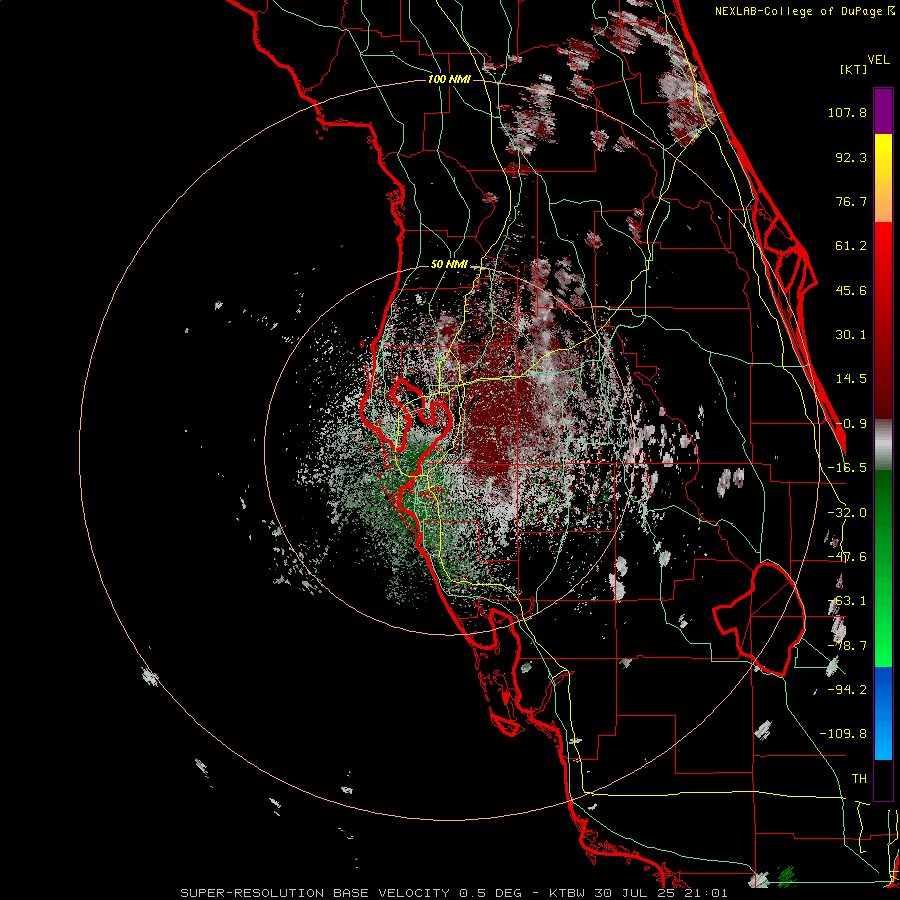The width and height of the screenshot is (900, 900).
Task: Pick the red segment of the color bar
Action: 883,320
